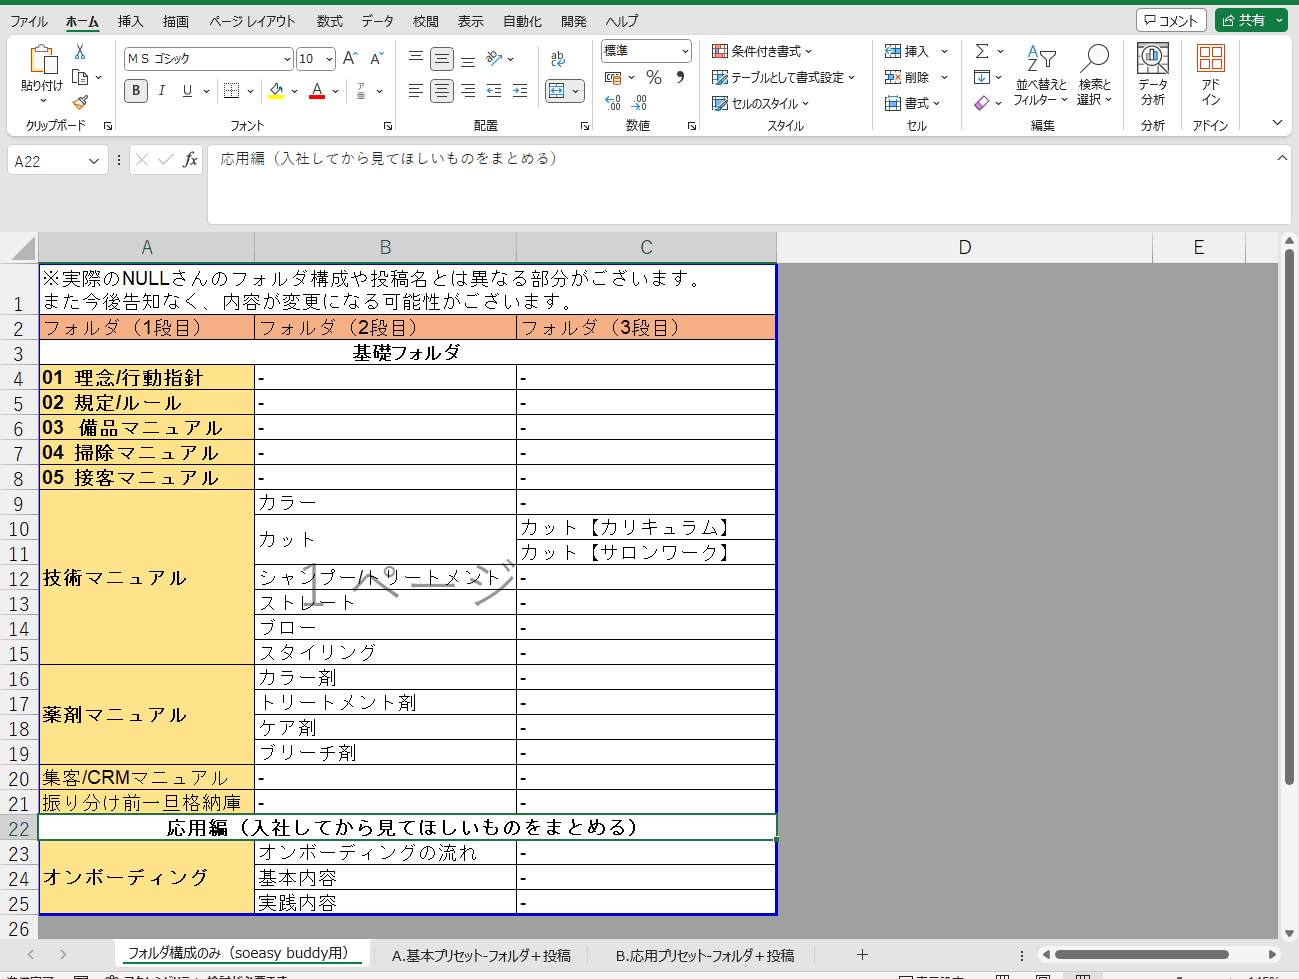Switch to sheet A.基本プリセット-フォルダ+投稿
This screenshot has width=1299, height=979.
(481, 955)
